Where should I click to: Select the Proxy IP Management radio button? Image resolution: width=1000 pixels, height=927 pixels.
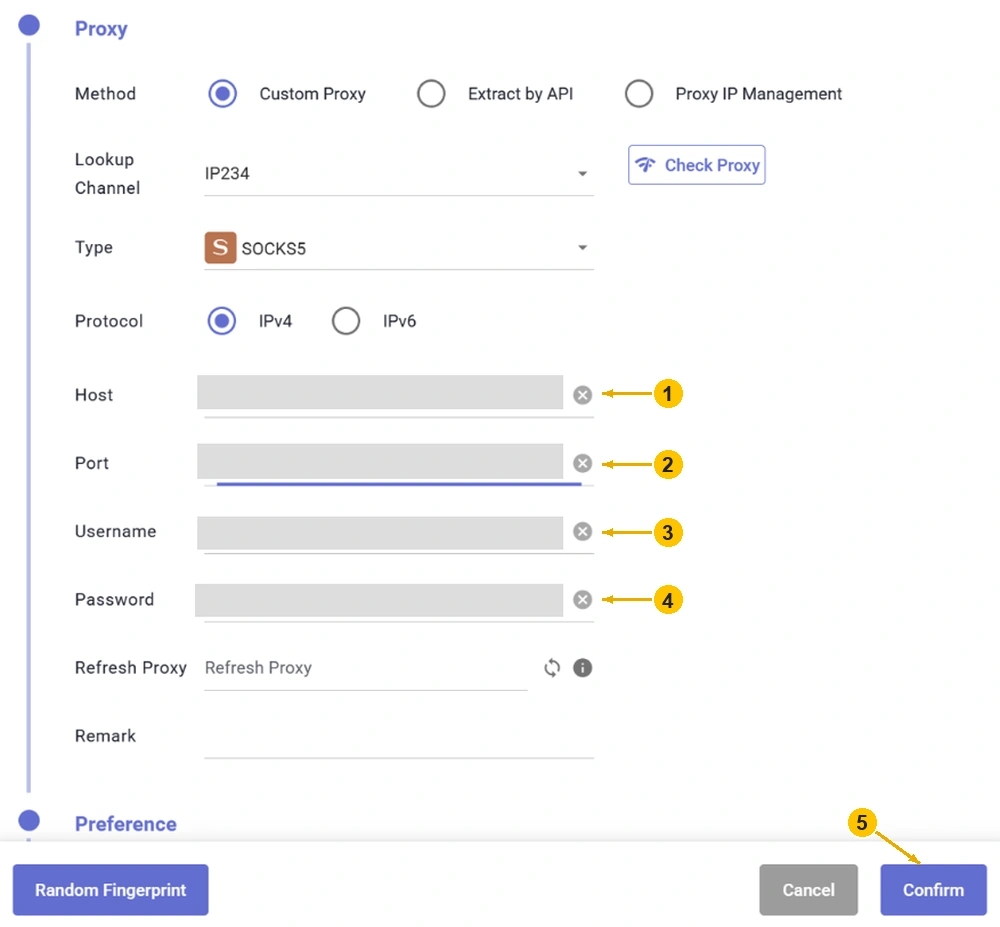click(639, 94)
